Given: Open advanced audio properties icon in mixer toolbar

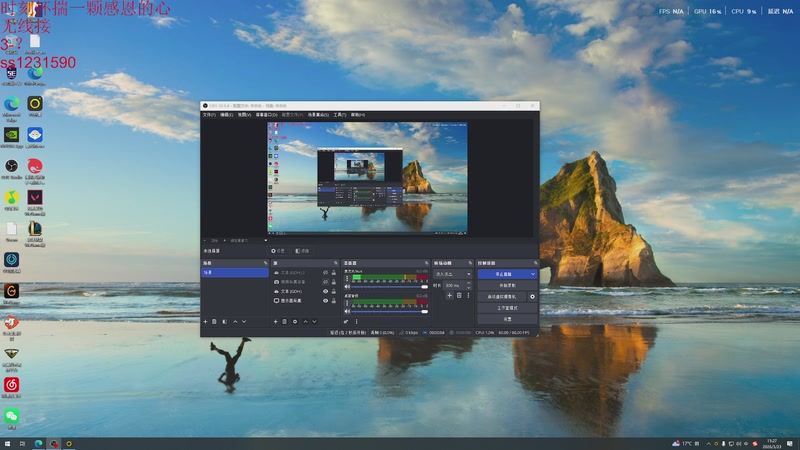Looking at the screenshot, I should point(346,322).
